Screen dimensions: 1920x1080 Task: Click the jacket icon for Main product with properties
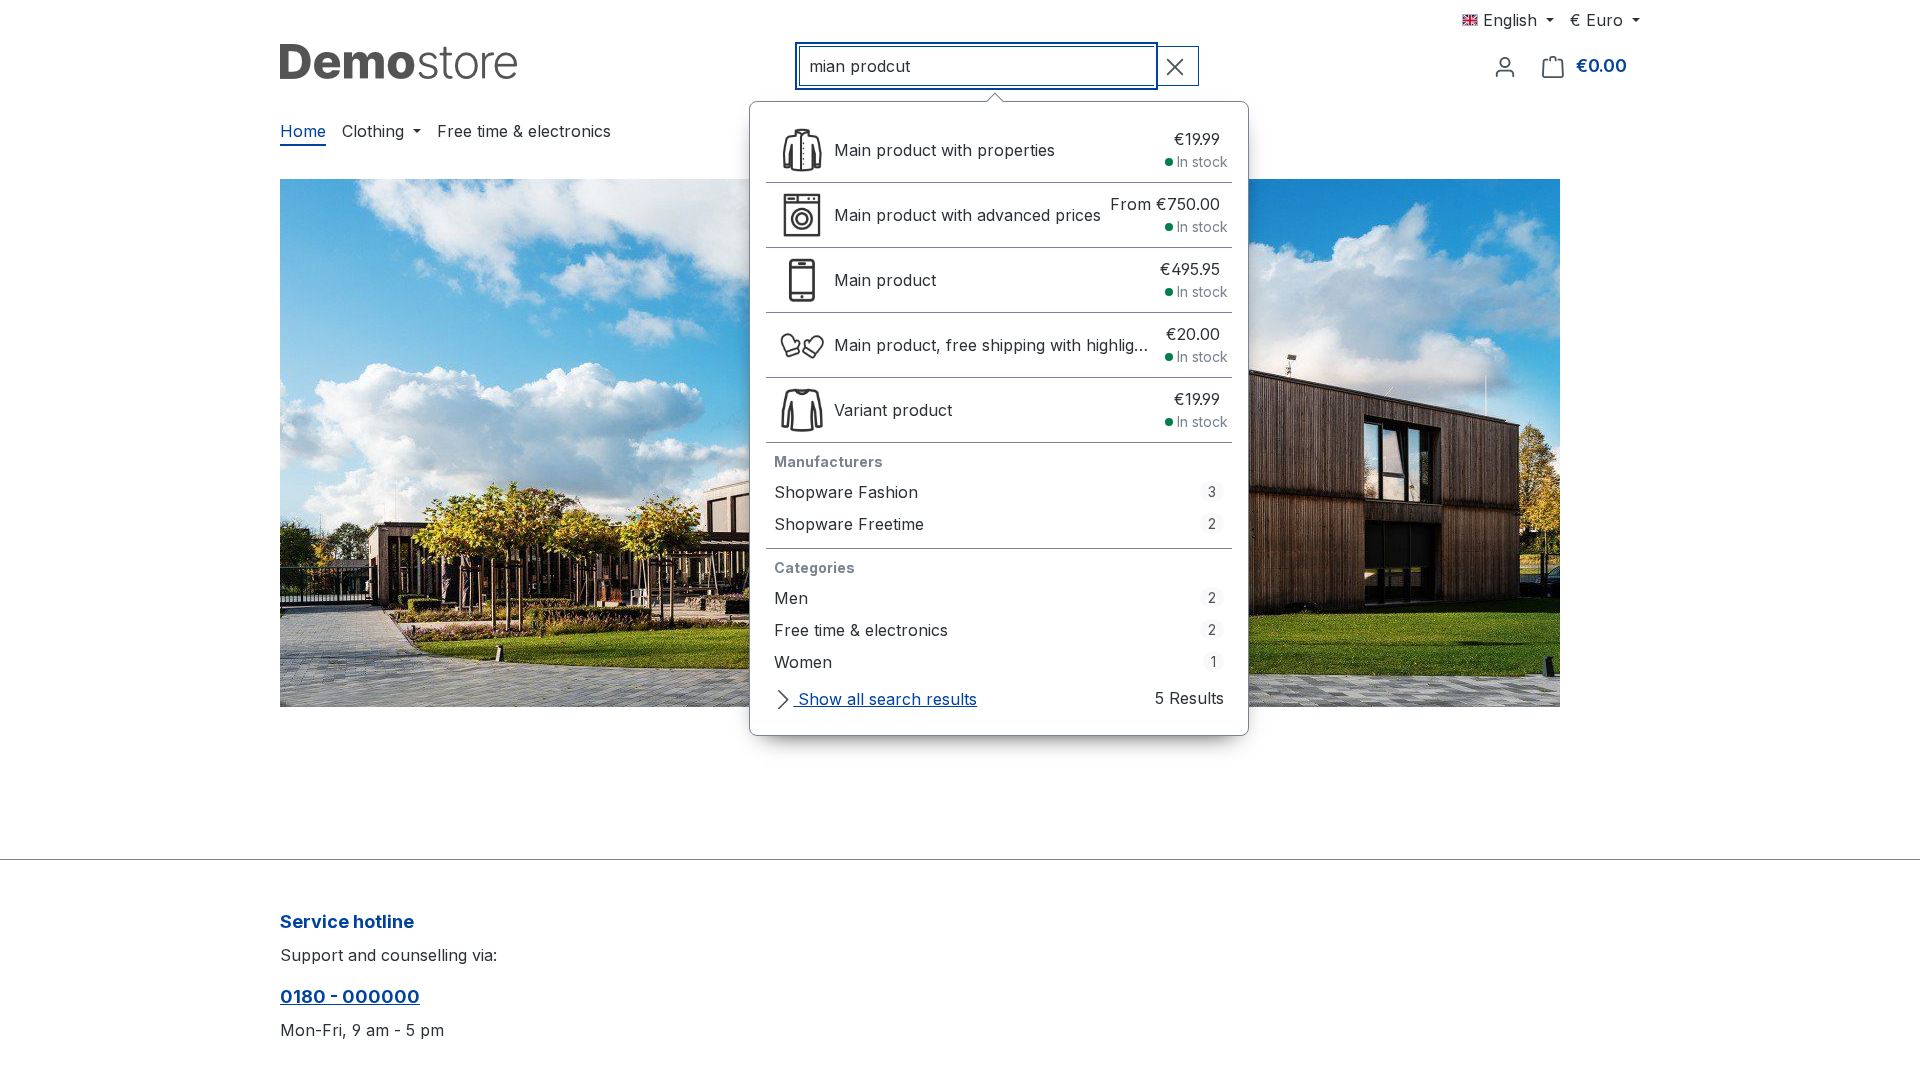click(802, 150)
